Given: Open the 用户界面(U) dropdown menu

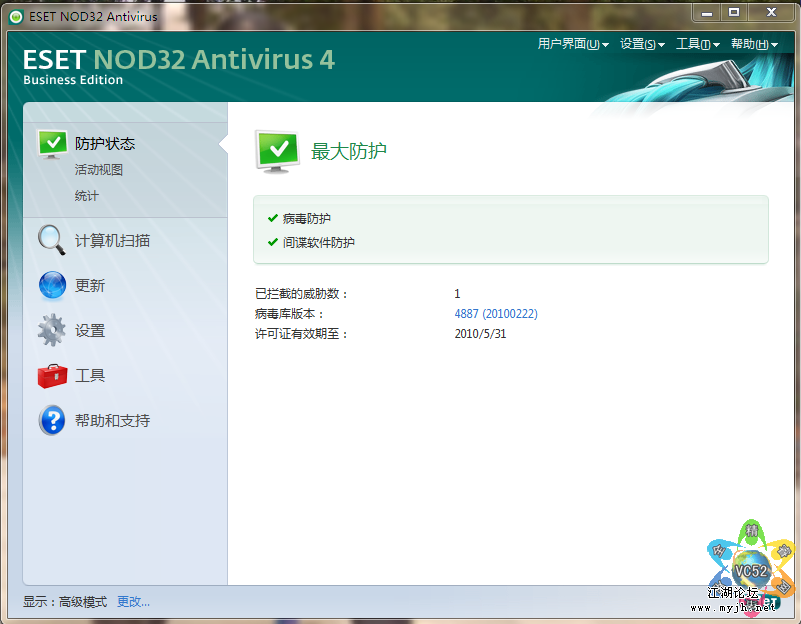Looking at the screenshot, I should pyautogui.click(x=573, y=44).
